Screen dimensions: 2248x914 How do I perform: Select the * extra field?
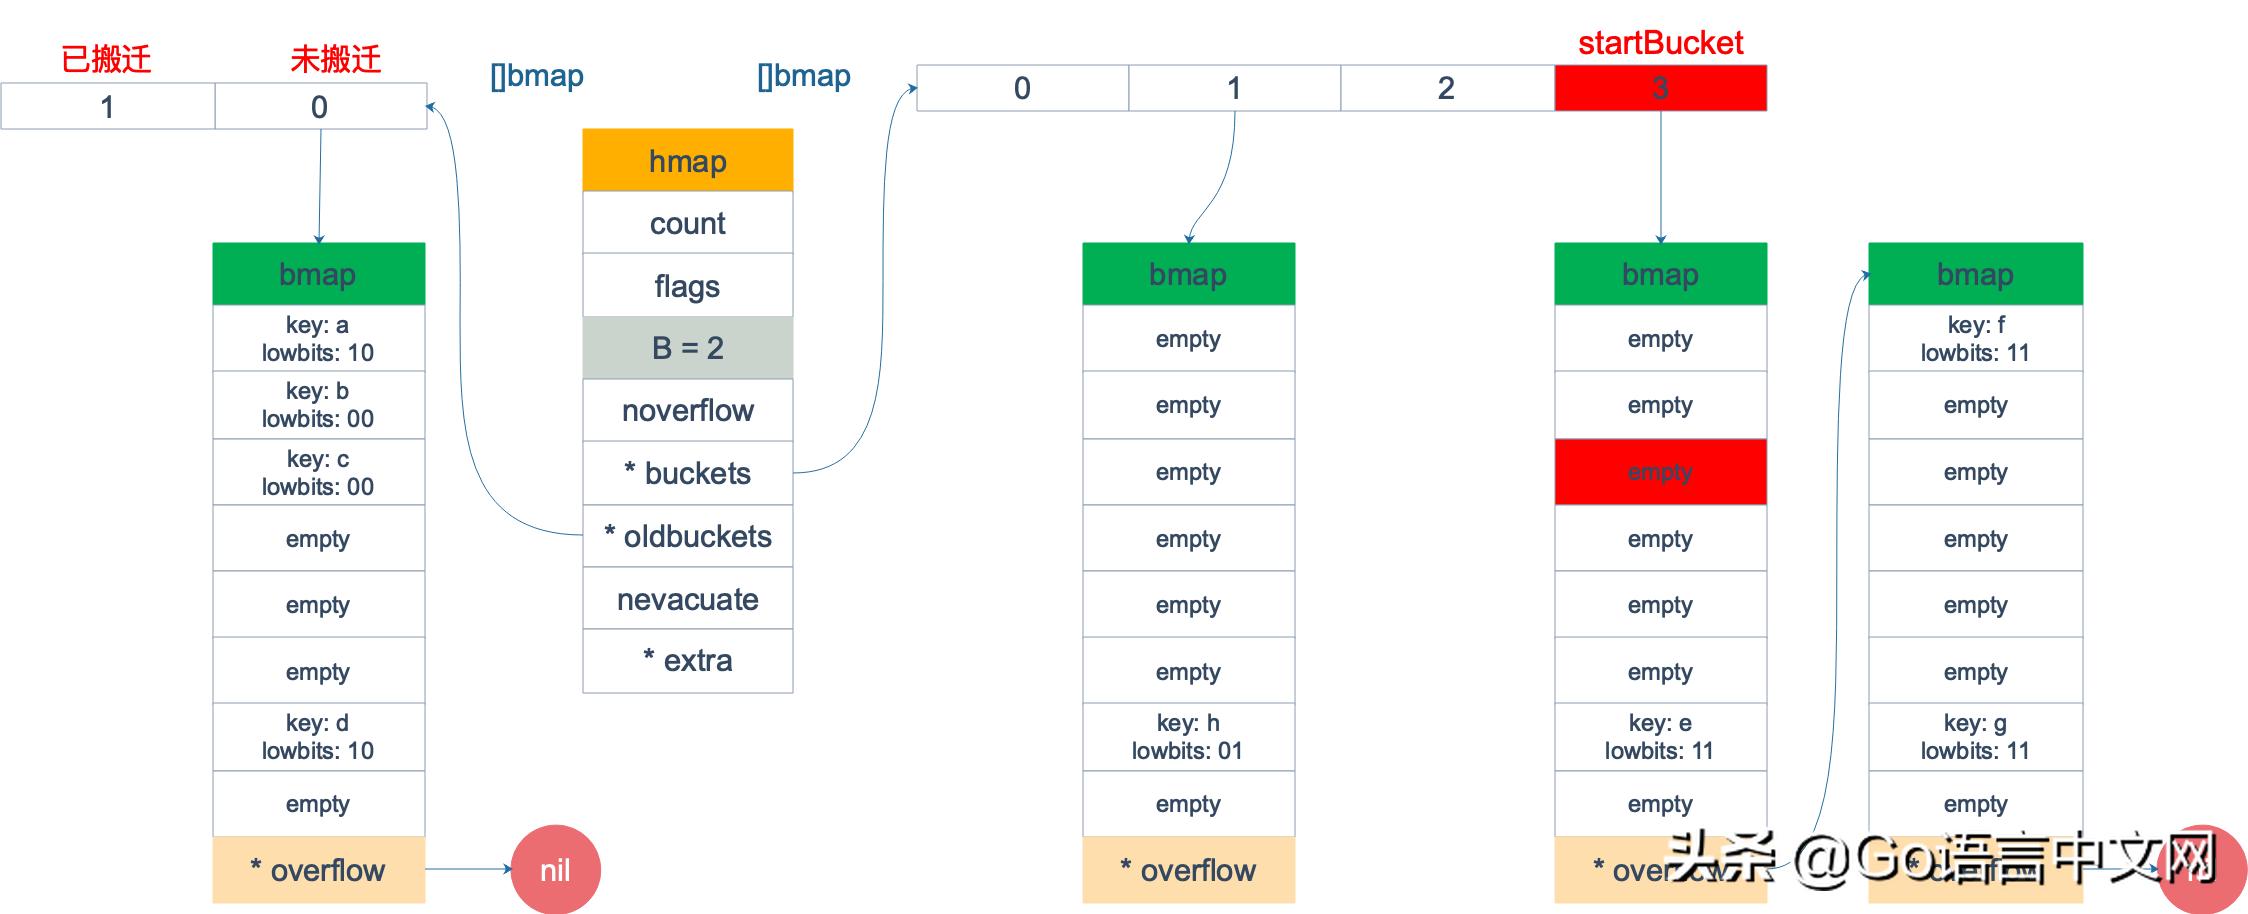[688, 660]
